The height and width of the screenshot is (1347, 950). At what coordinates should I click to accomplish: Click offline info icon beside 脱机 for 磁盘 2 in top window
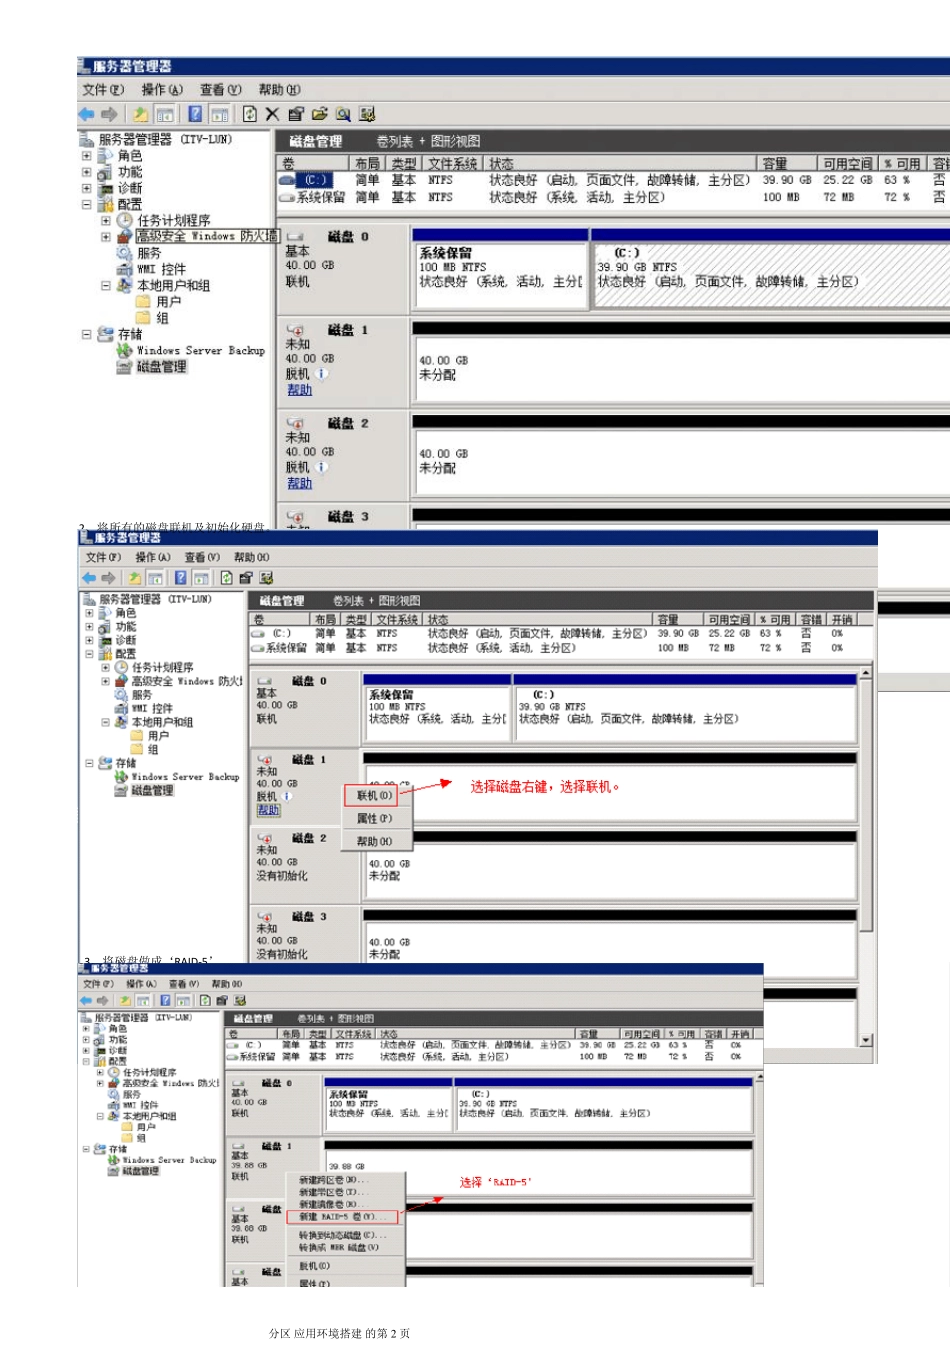pos(322,467)
